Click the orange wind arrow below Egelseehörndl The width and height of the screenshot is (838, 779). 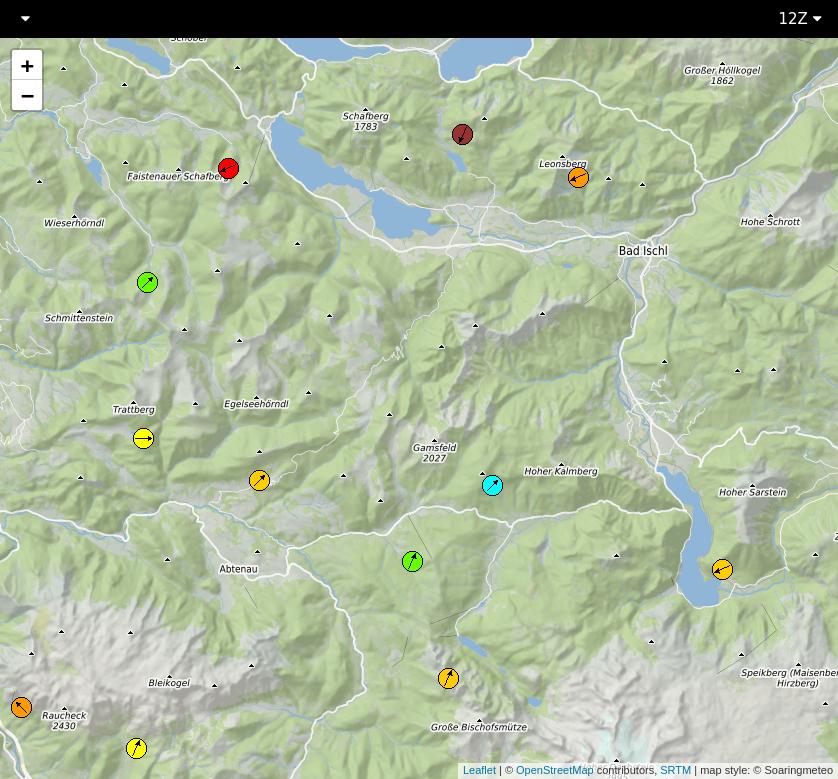coord(260,480)
